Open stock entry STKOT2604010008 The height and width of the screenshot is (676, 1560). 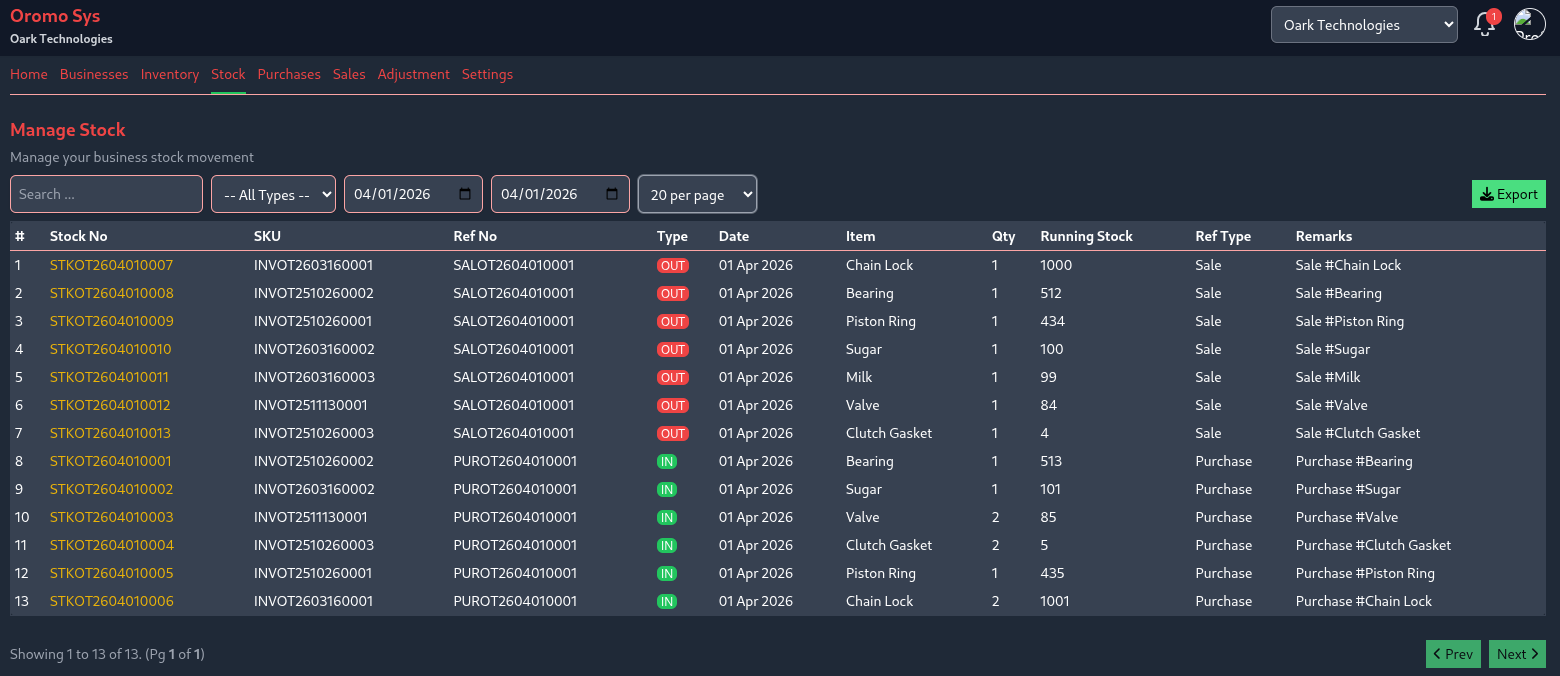pos(111,293)
